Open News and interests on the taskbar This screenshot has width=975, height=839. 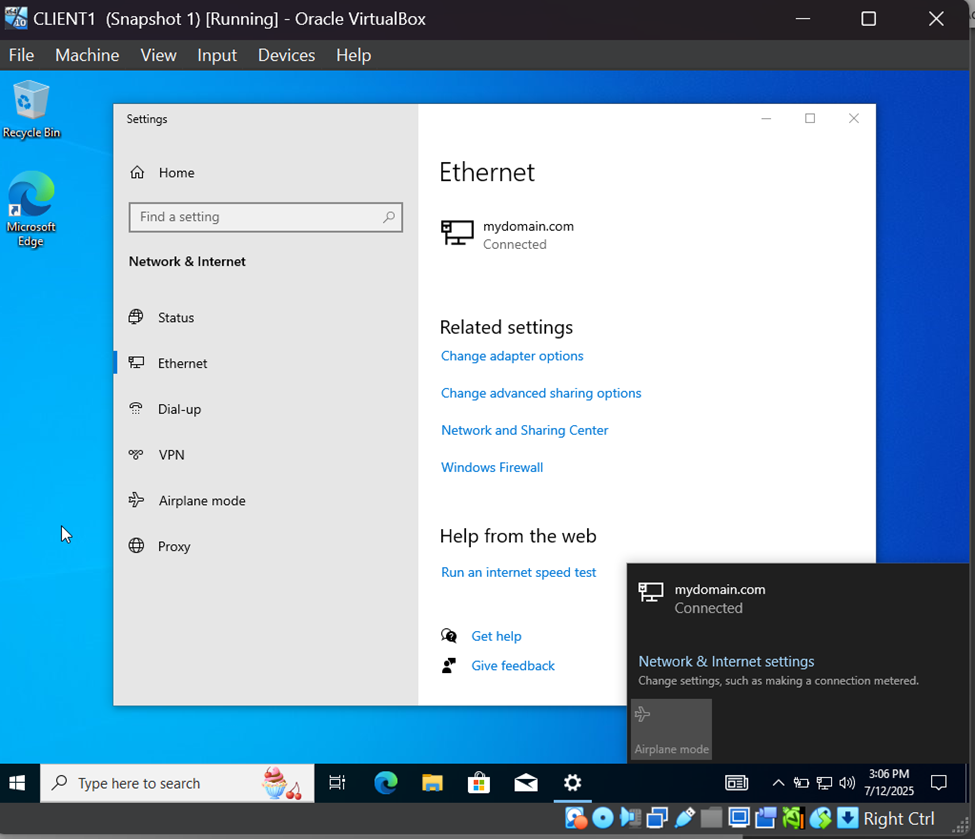coord(736,783)
